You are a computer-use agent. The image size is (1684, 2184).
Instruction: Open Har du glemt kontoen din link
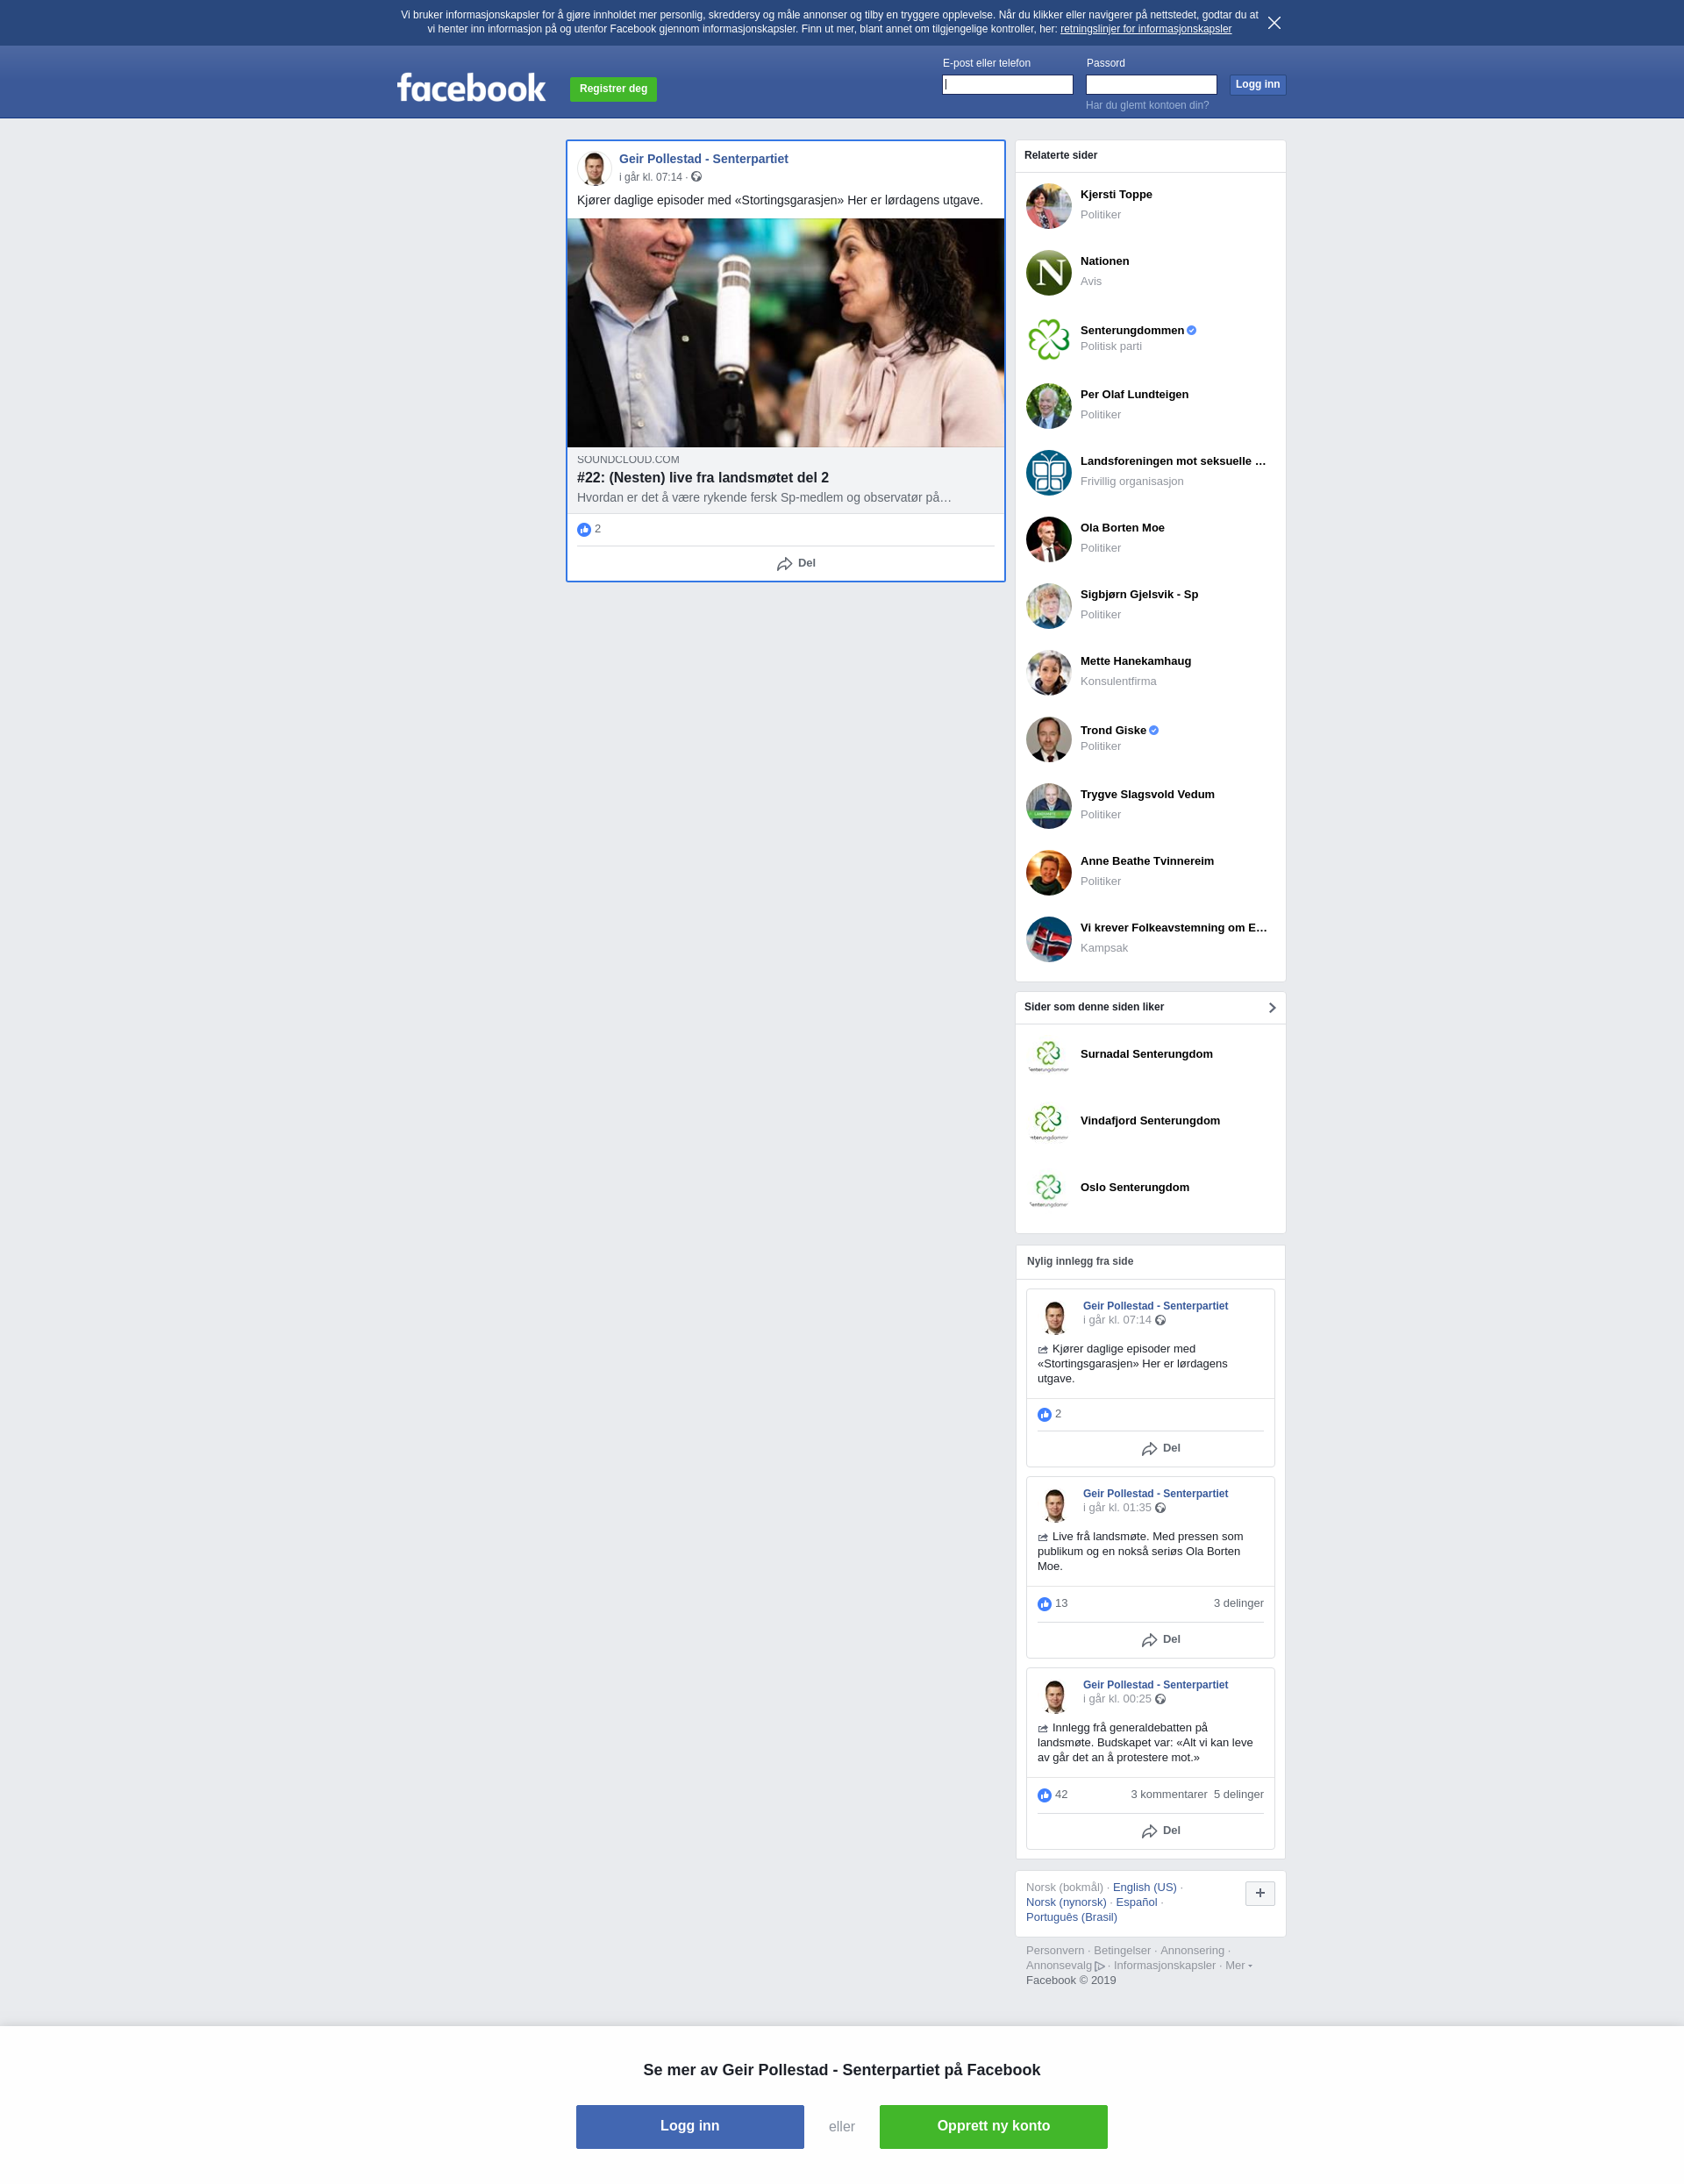tap(1147, 105)
